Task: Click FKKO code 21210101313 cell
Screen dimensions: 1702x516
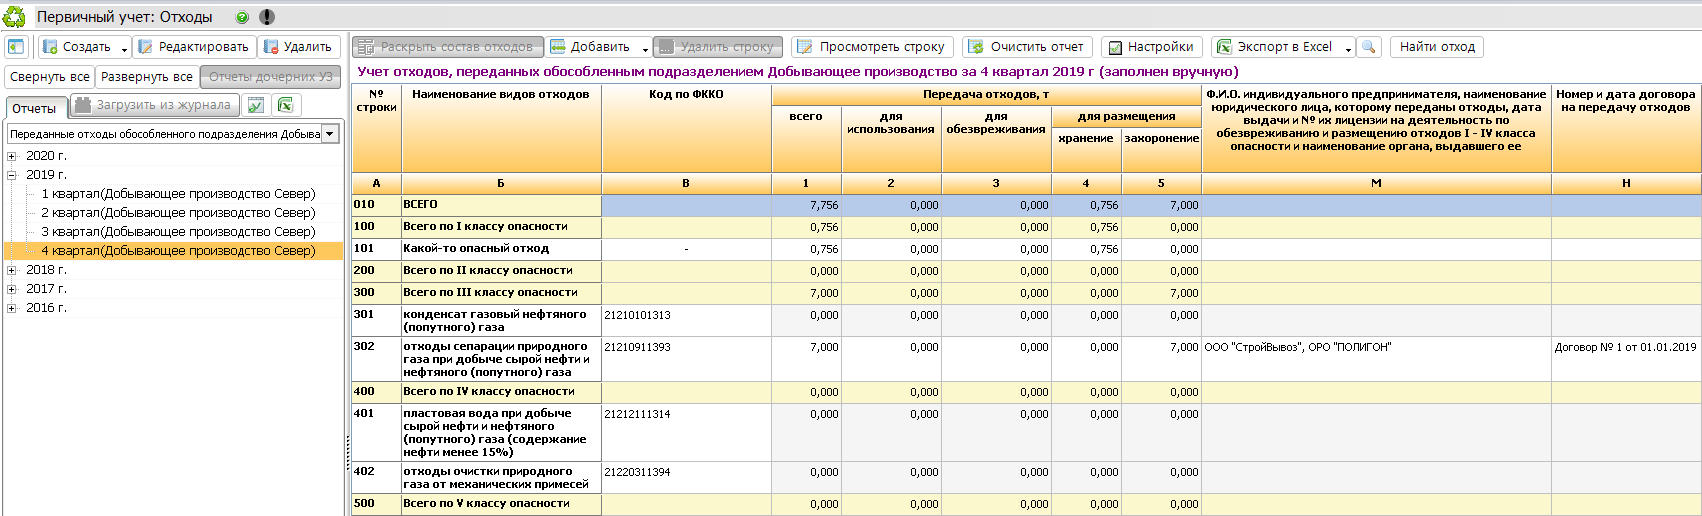Action: tap(686, 320)
